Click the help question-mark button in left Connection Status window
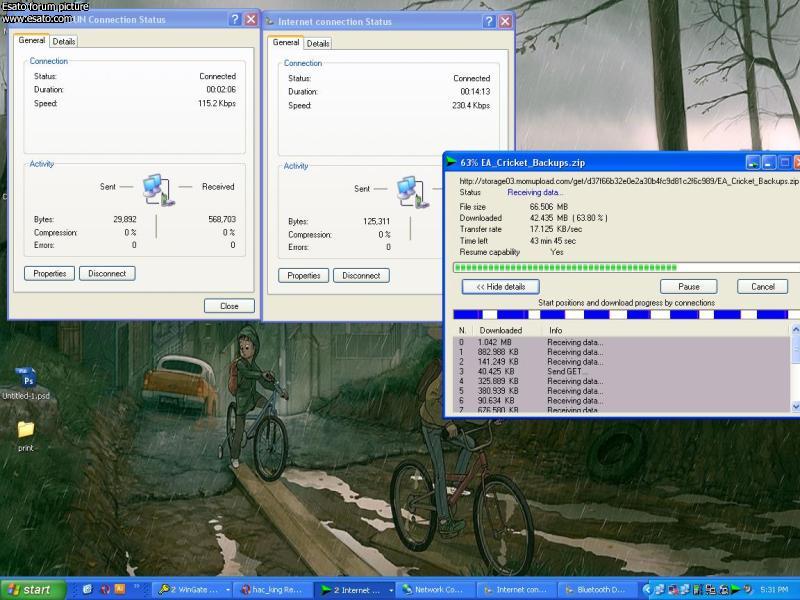The image size is (800, 600). pyautogui.click(x=234, y=19)
